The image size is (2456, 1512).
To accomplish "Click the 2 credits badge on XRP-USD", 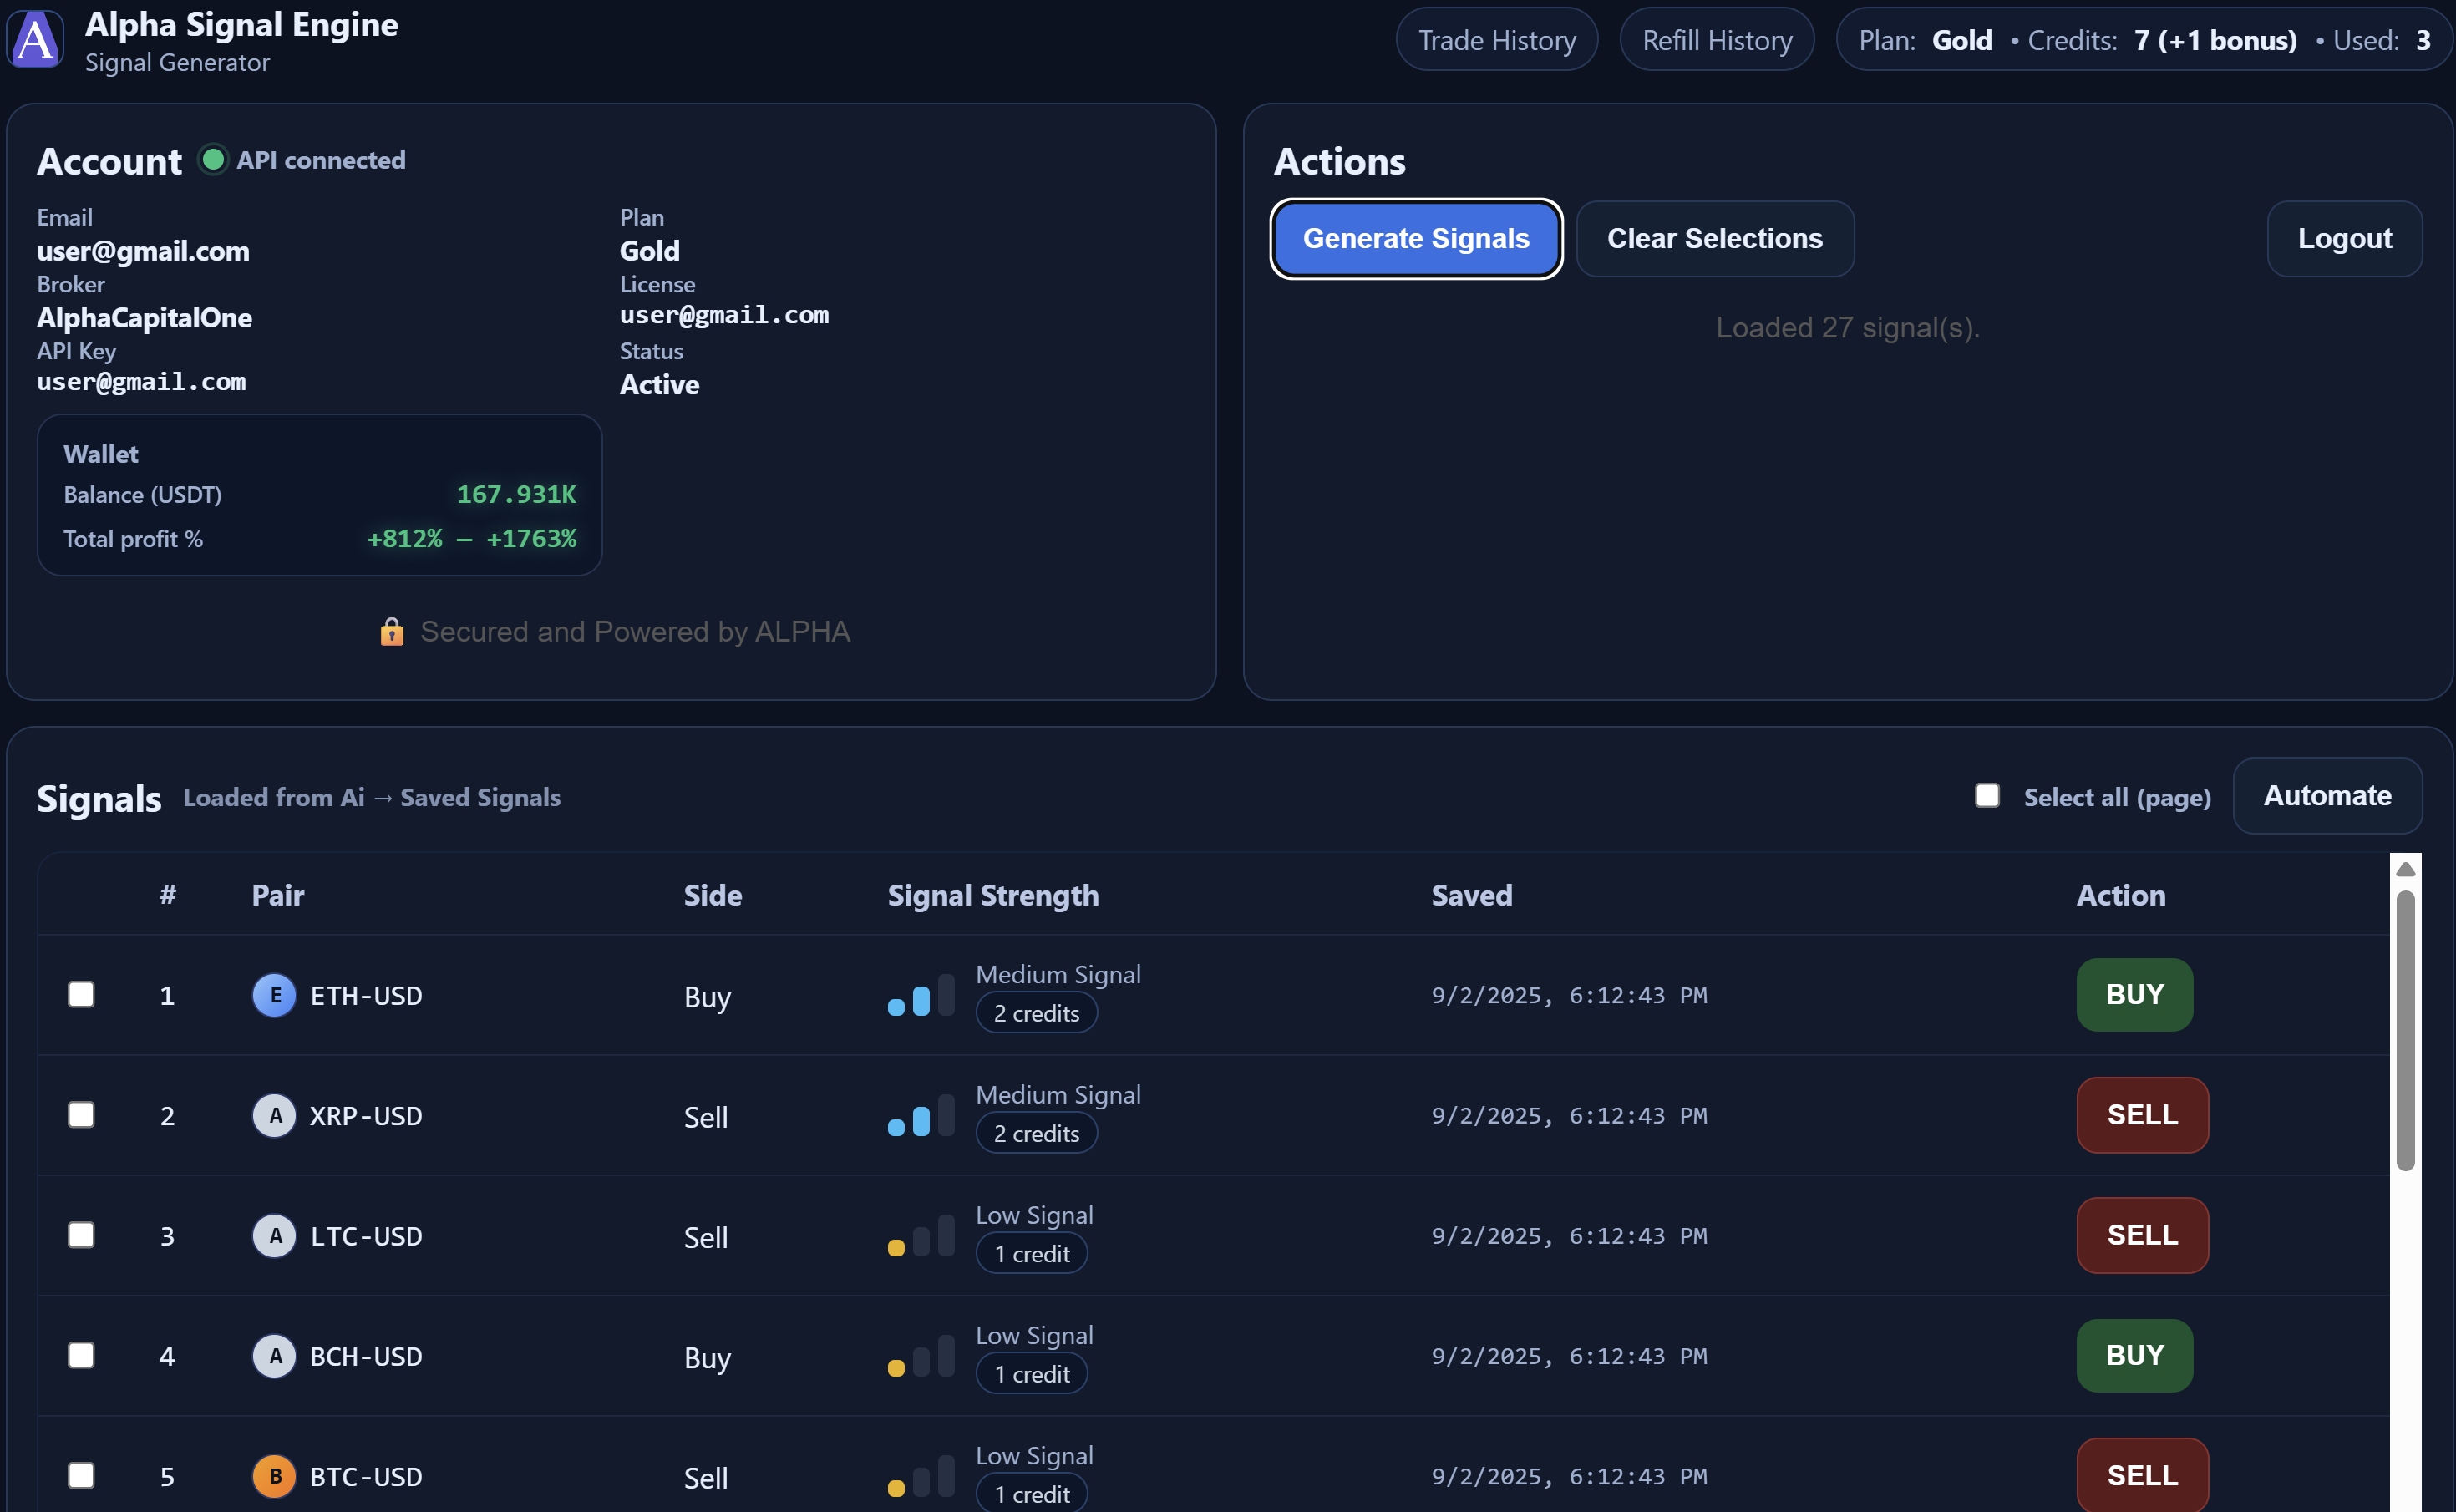I will point(1036,1133).
